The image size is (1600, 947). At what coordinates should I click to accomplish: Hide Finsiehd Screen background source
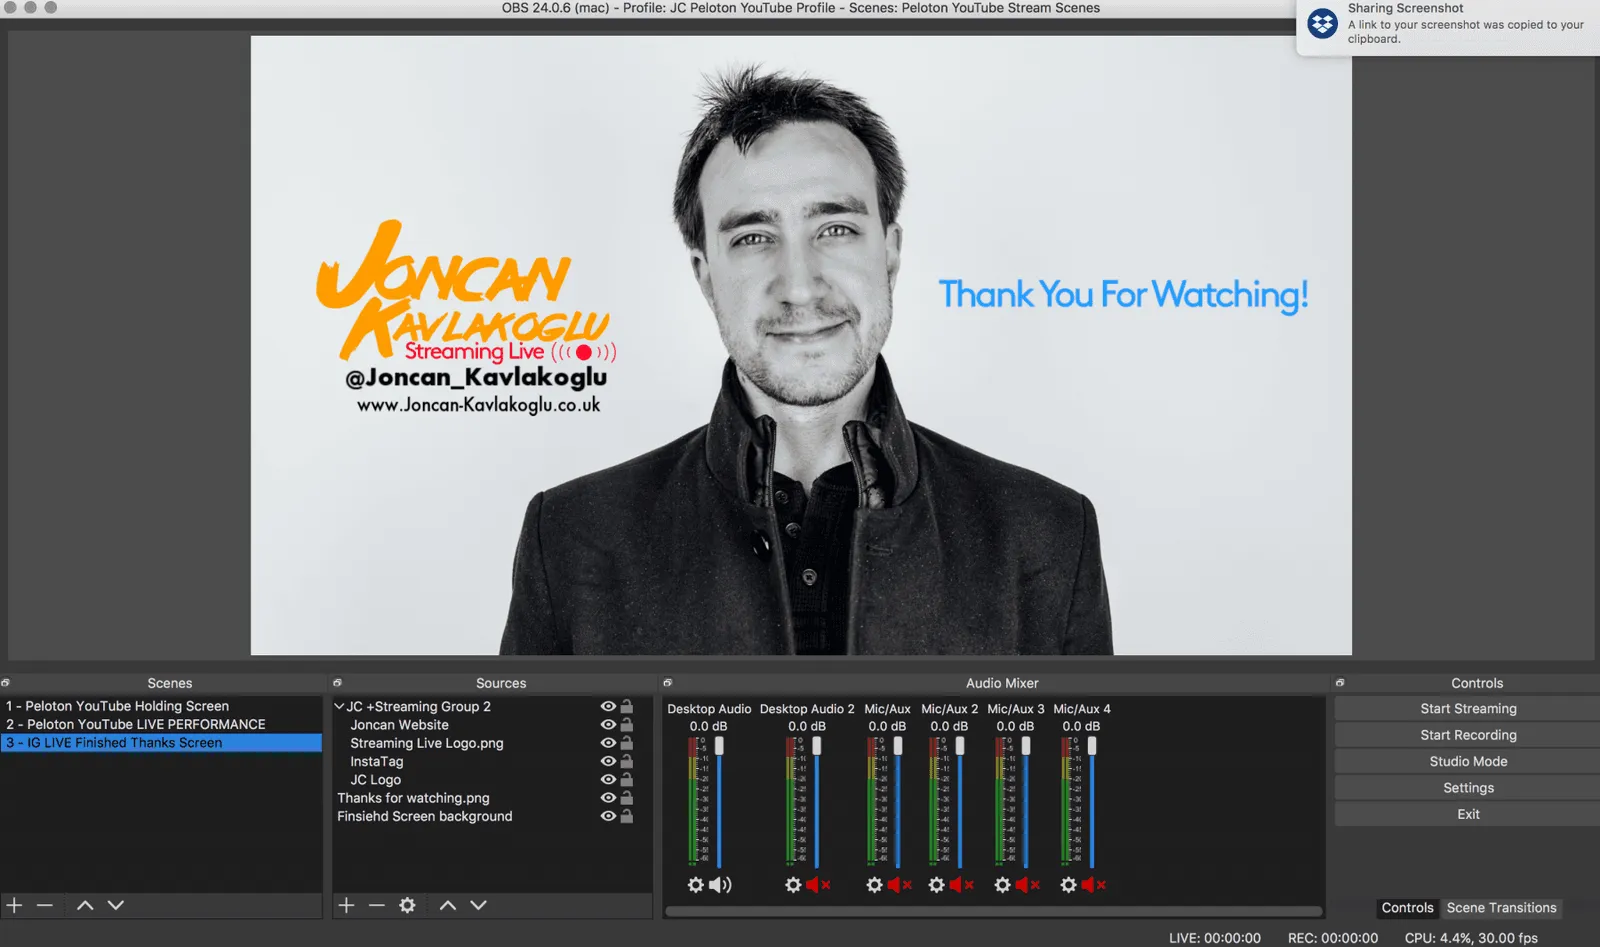tap(608, 816)
